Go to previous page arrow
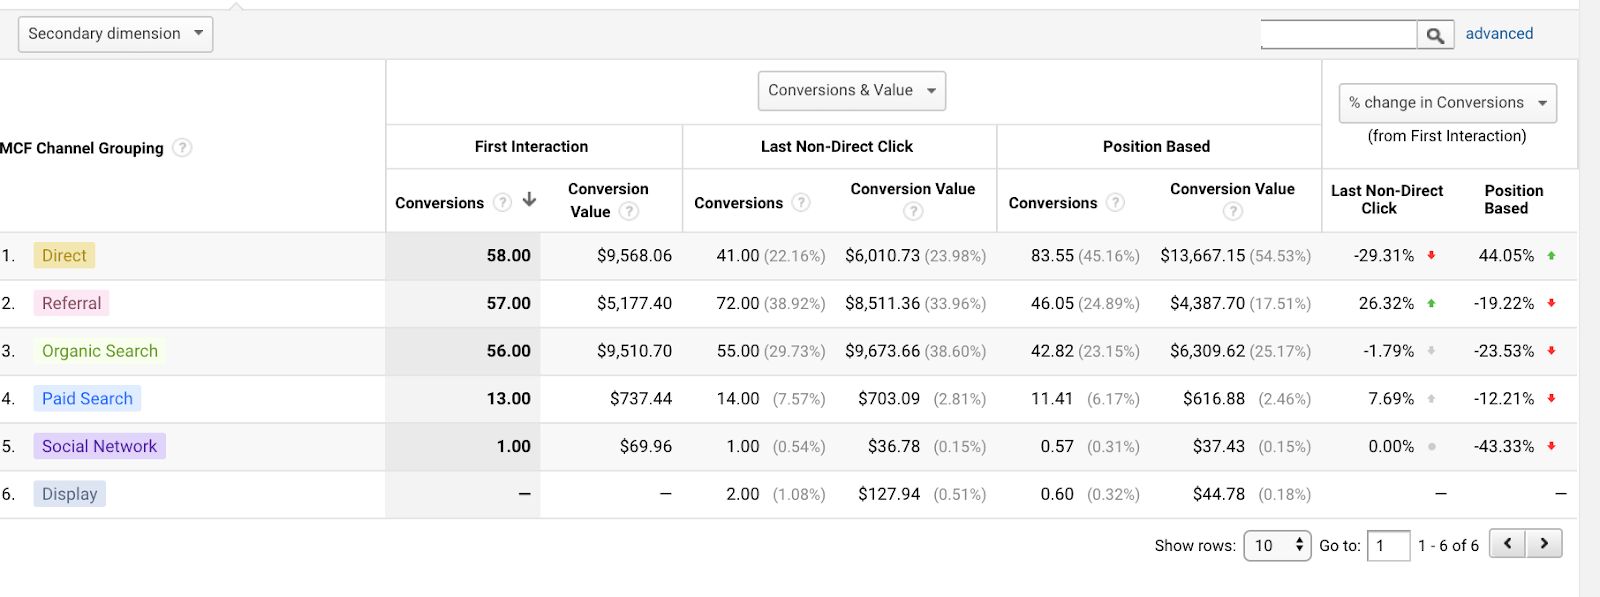 pos(1507,544)
